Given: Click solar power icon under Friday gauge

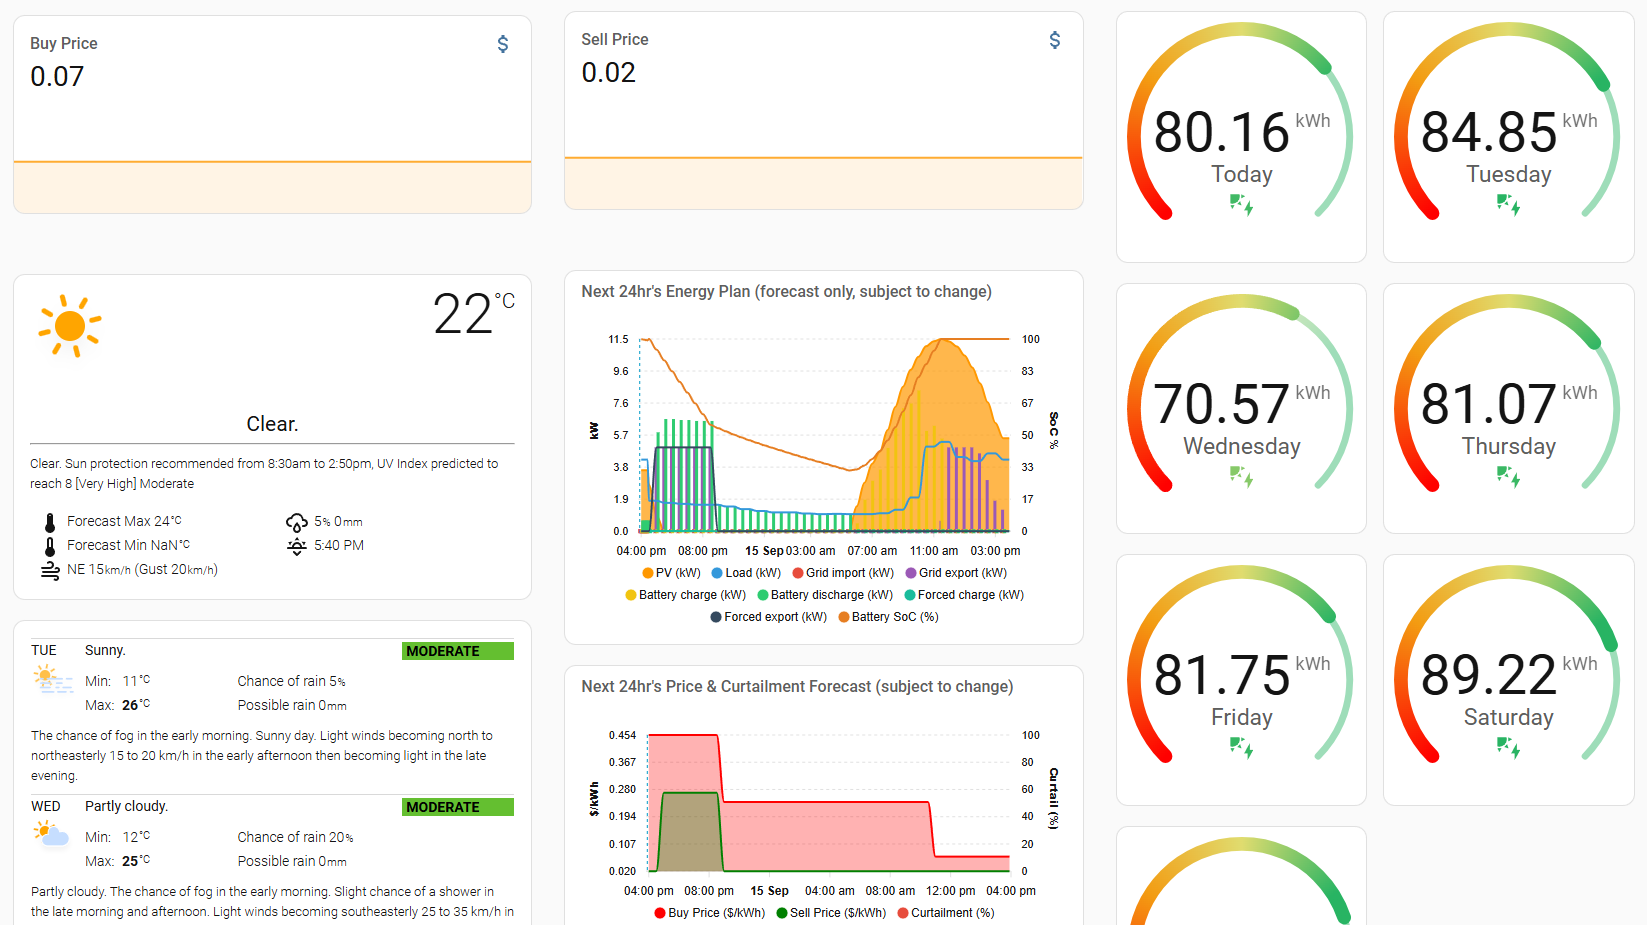Looking at the screenshot, I should [1241, 748].
